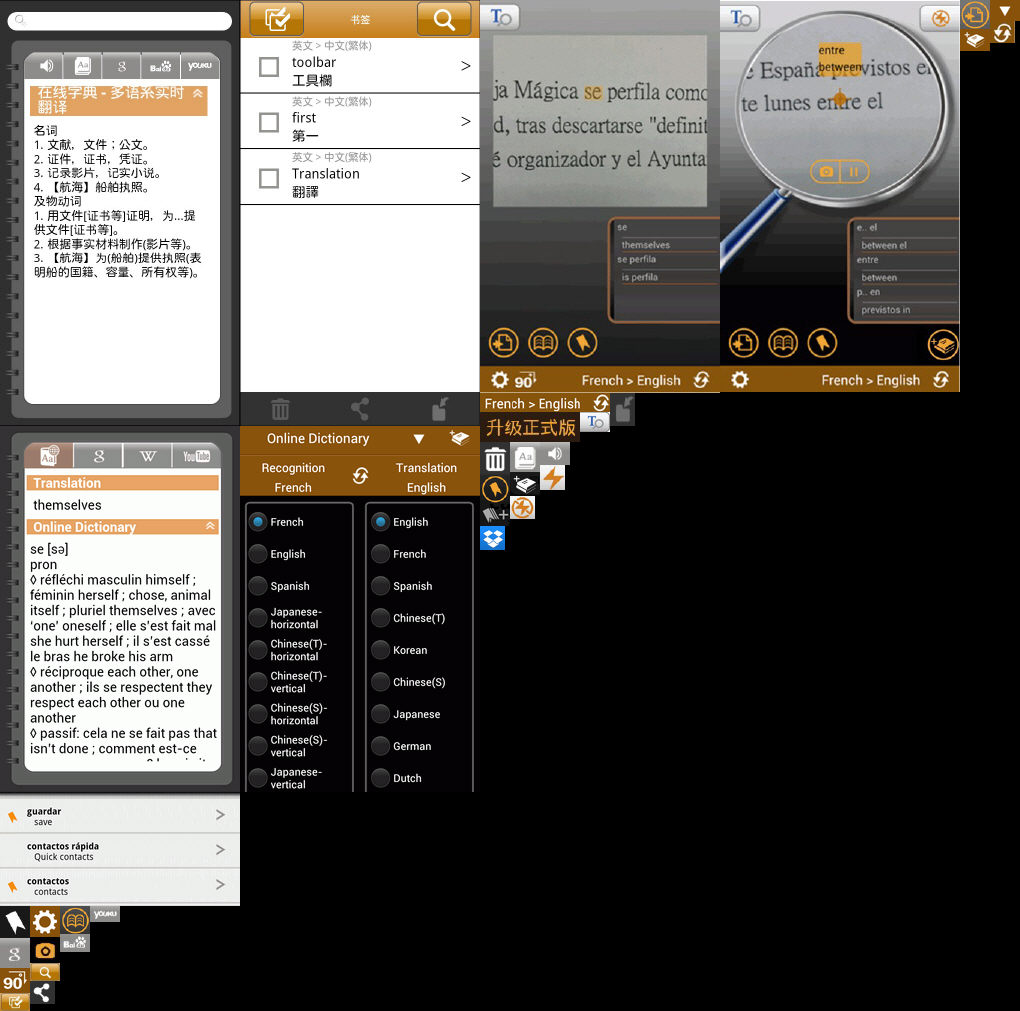Click the swap icon between Recognition and Translation
This screenshot has height=1011, width=1020.
(x=360, y=477)
